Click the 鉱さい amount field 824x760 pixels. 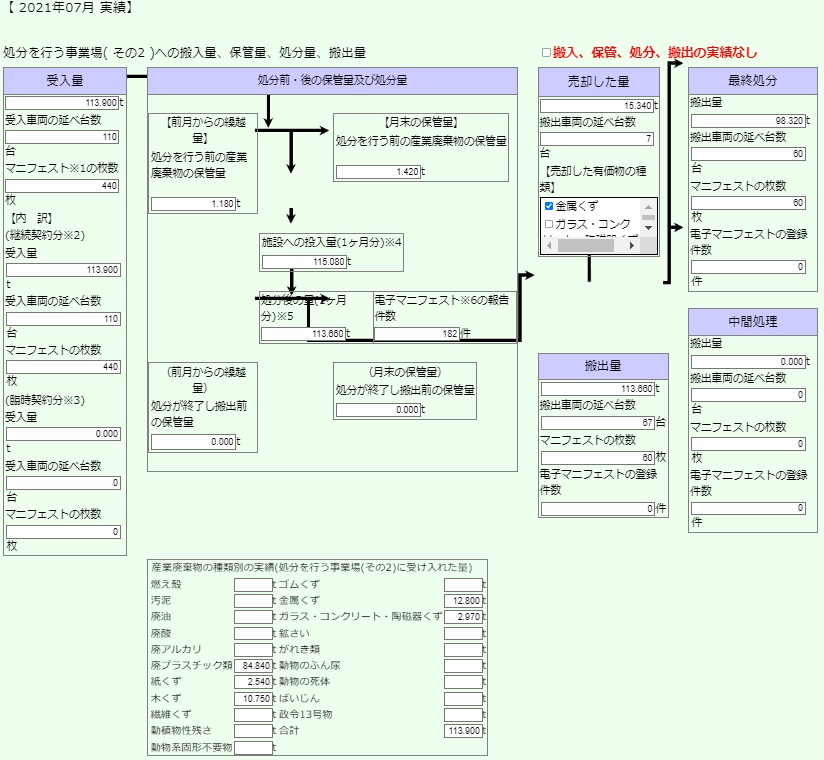click(x=463, y=633)
